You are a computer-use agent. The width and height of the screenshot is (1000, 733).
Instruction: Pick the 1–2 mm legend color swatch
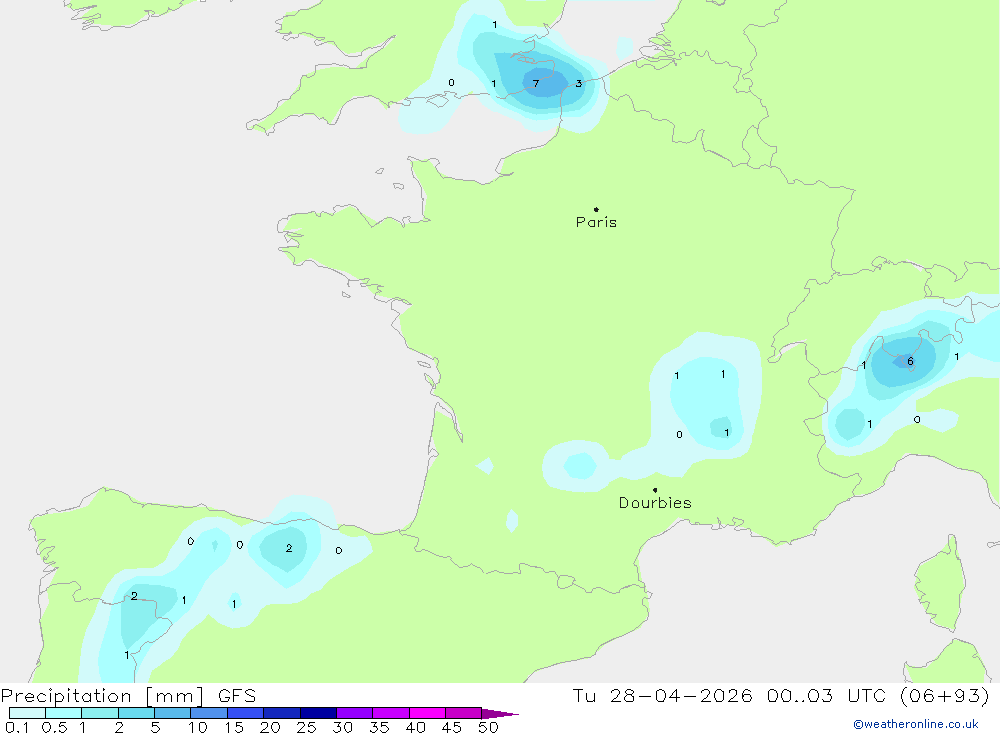(100, 713)
